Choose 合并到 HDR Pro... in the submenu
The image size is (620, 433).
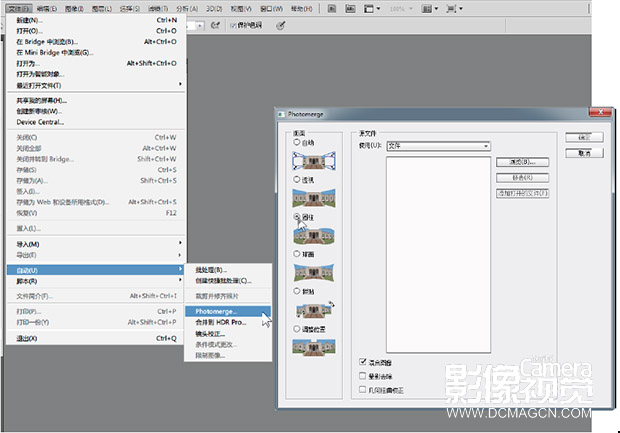(228, 322)
